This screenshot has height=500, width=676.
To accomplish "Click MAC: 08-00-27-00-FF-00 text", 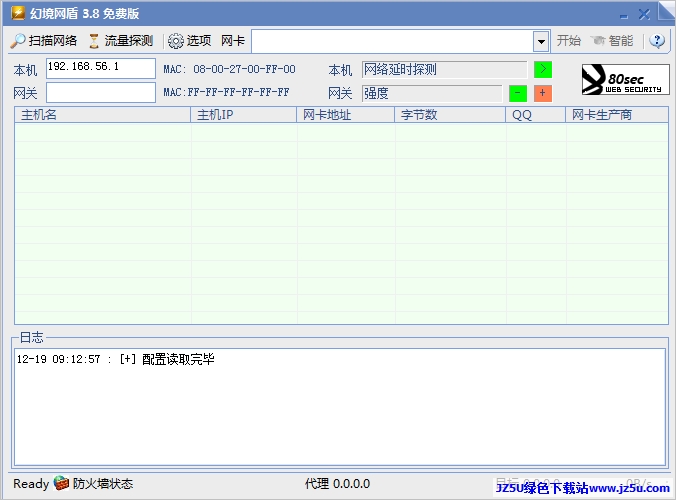I will (x=229, y=69).
